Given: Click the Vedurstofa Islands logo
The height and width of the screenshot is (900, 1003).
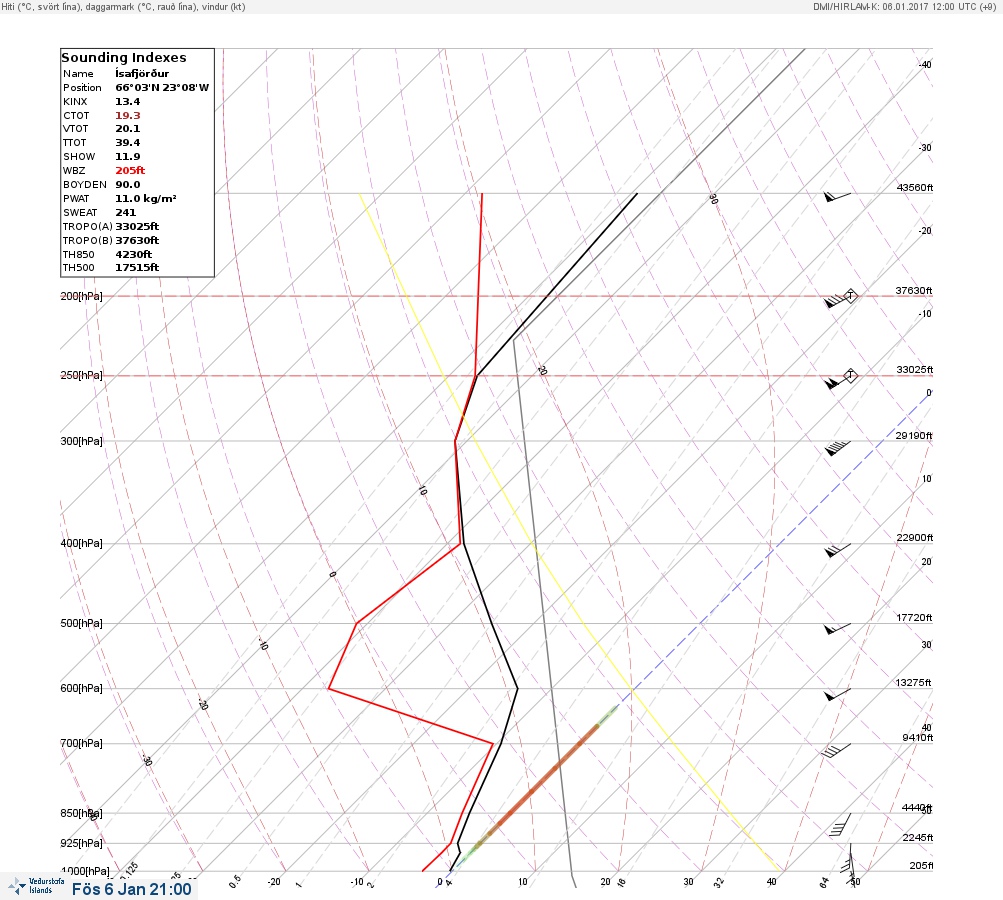Looking at the screenshot, I should (35, 886).
